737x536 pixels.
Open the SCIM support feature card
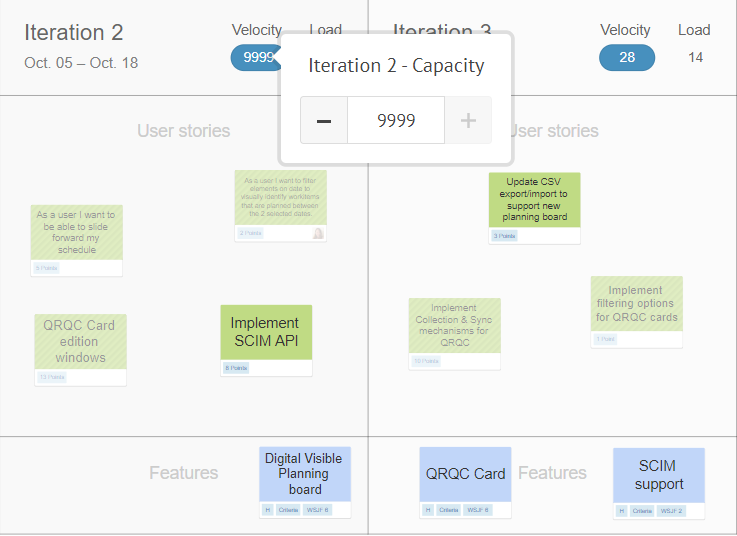point(659,483)
